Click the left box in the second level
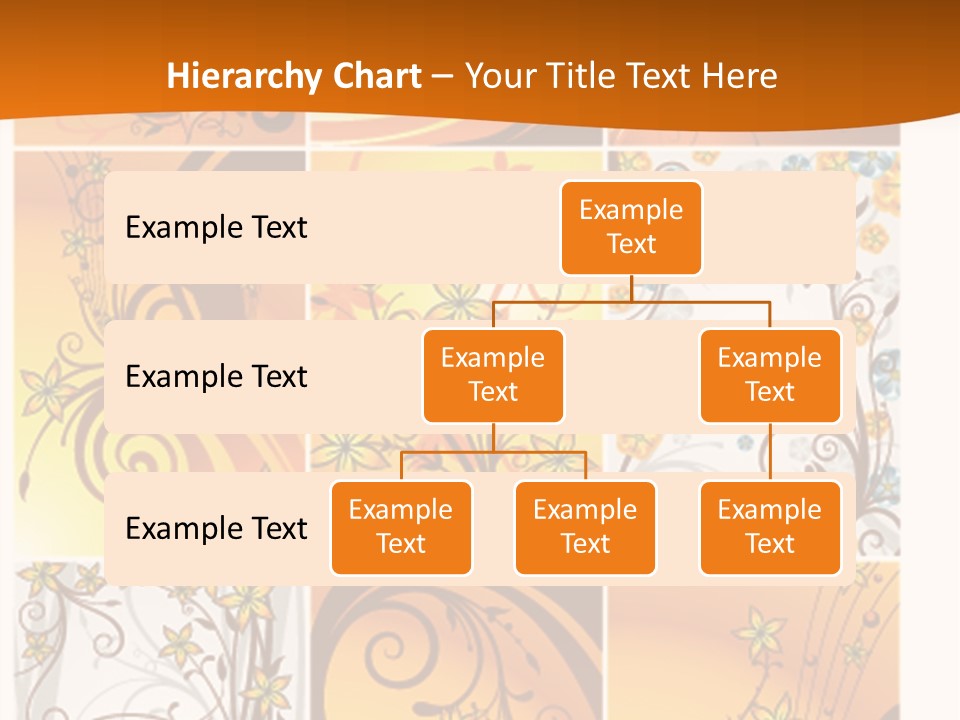The width and height of the screenshot is (960, 720). [493, 375]
